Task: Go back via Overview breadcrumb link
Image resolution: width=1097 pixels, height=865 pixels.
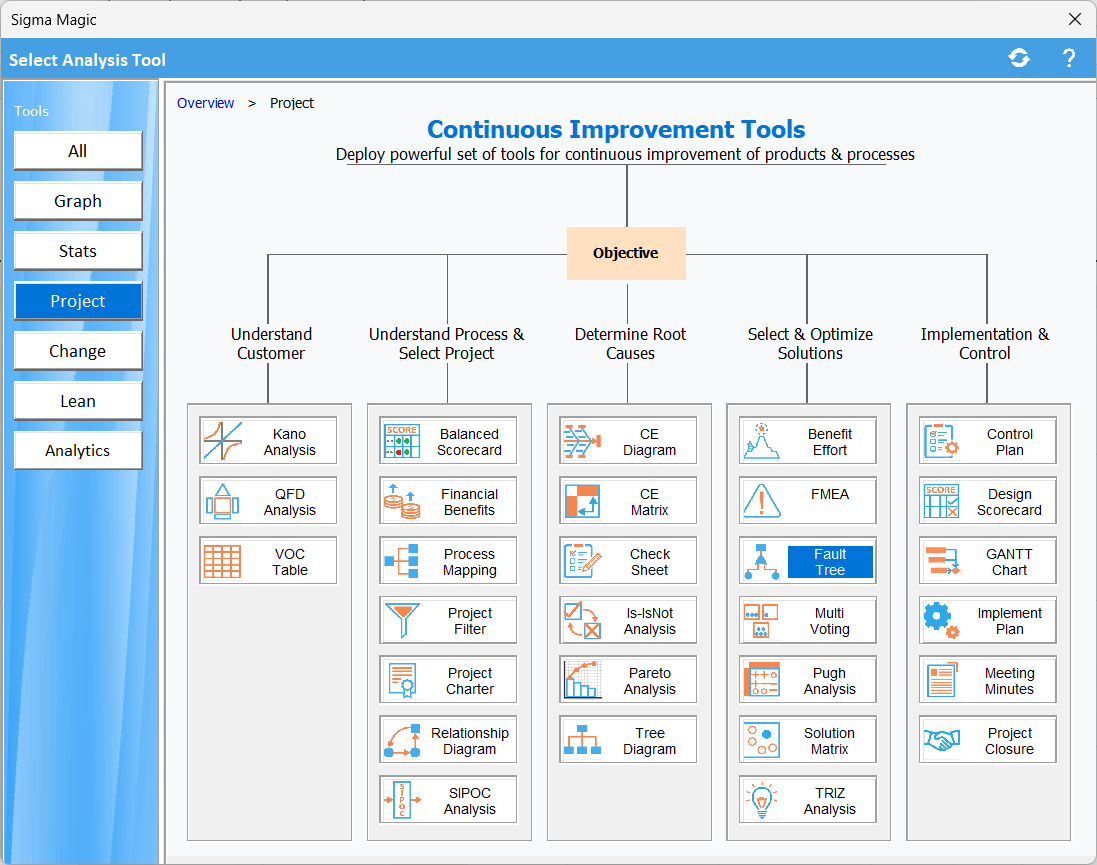Action: [x=205, y=103]
